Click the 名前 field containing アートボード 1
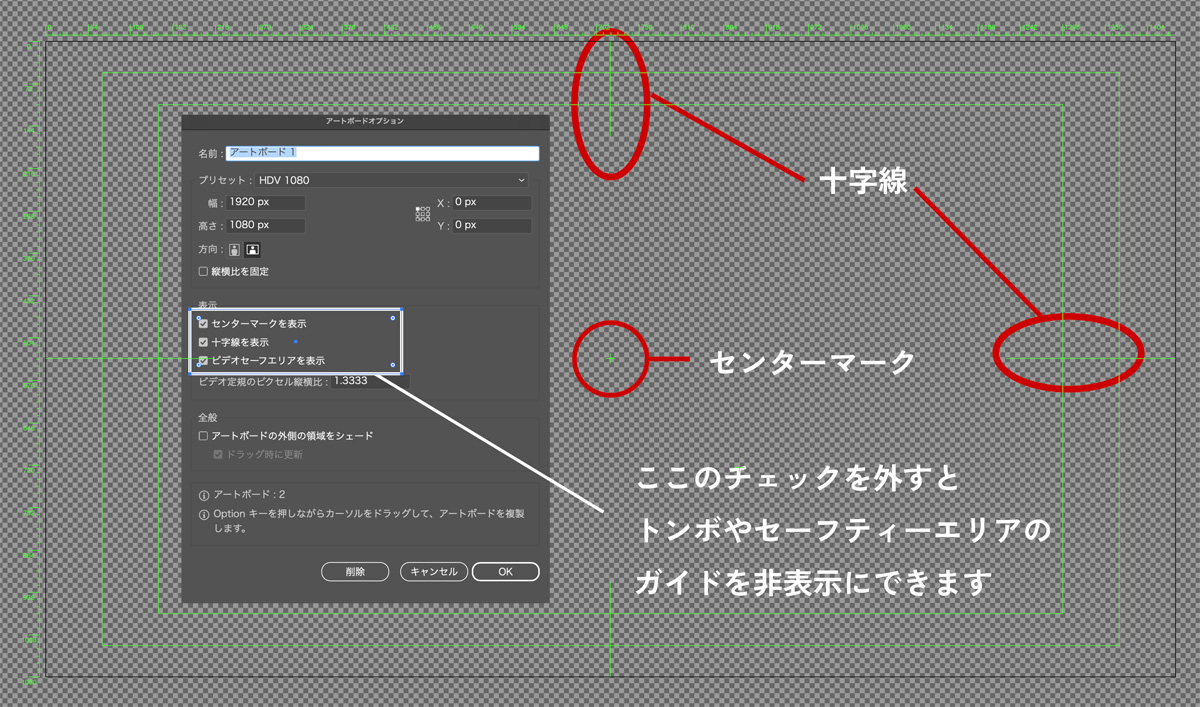Image resolution: width=1200 pixels, height=707 pixels. pyautogui.click(x=383, y=153)
